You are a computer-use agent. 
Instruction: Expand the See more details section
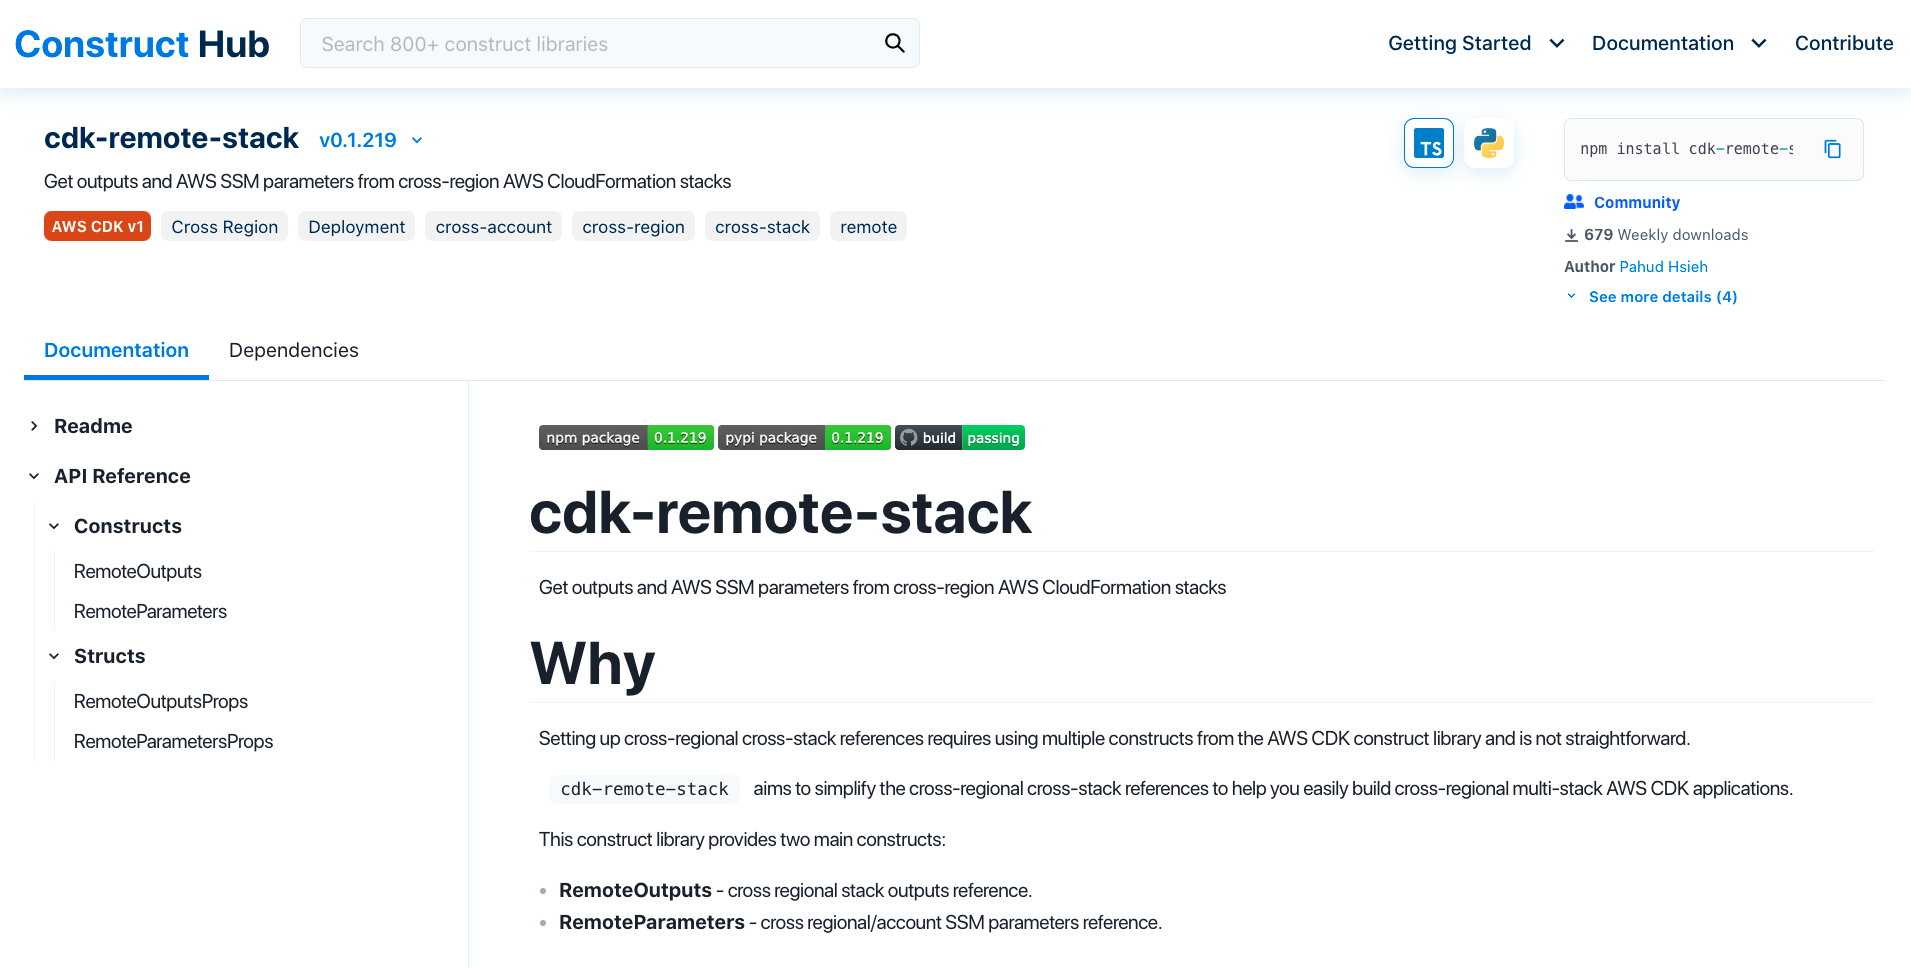pos(1662,296)
